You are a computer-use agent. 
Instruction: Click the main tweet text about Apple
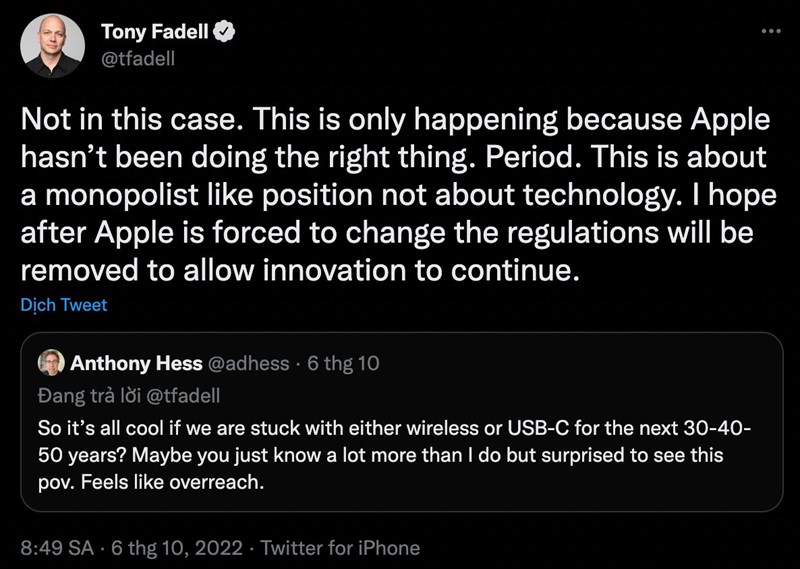point(398,194)
